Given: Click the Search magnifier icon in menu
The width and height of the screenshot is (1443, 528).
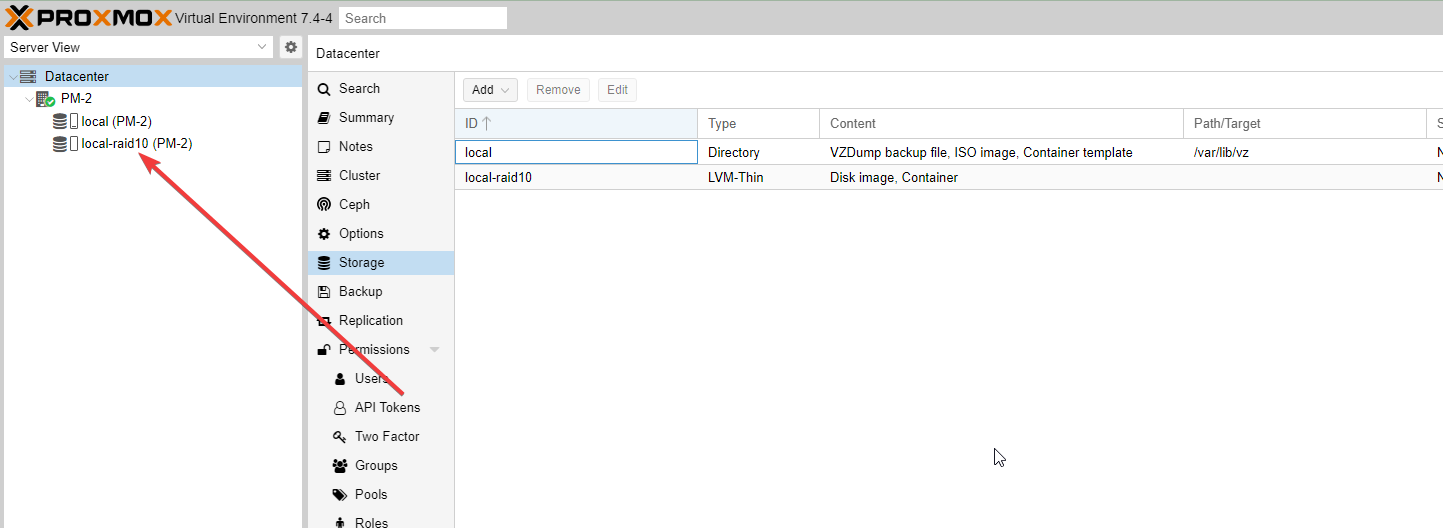Looking at the screenshot, I should (x=323, y=89).
